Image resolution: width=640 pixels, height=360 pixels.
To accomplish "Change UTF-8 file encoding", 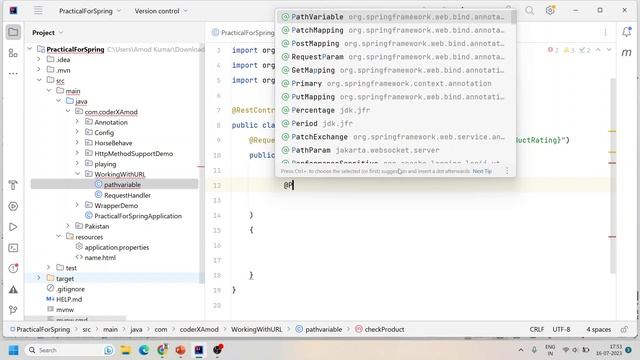I will point(561,329).
